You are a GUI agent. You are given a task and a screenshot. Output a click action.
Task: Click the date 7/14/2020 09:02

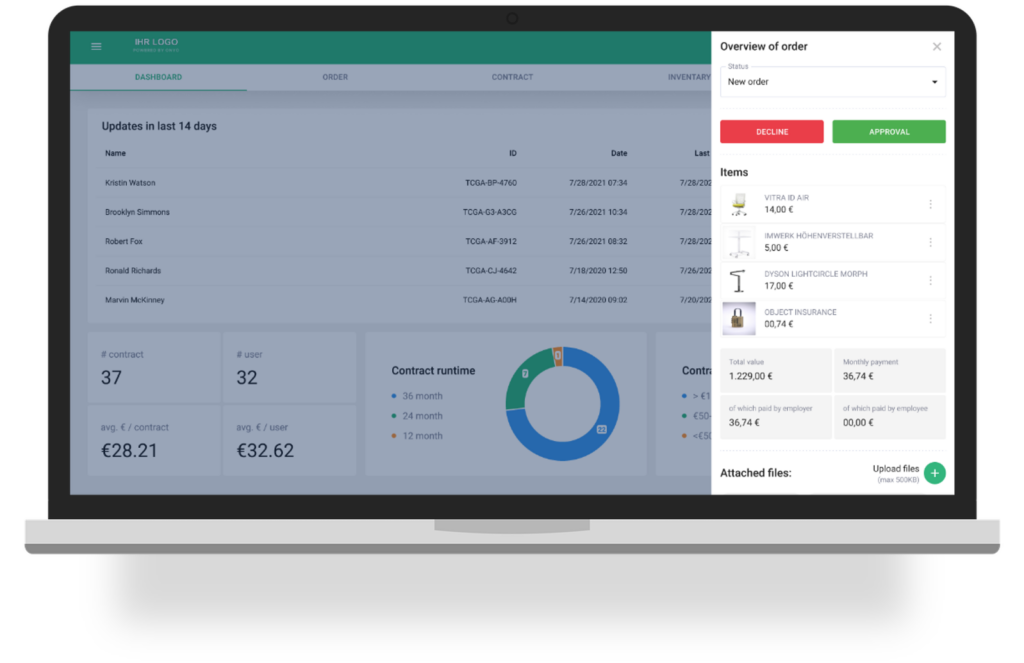[598, 300]
